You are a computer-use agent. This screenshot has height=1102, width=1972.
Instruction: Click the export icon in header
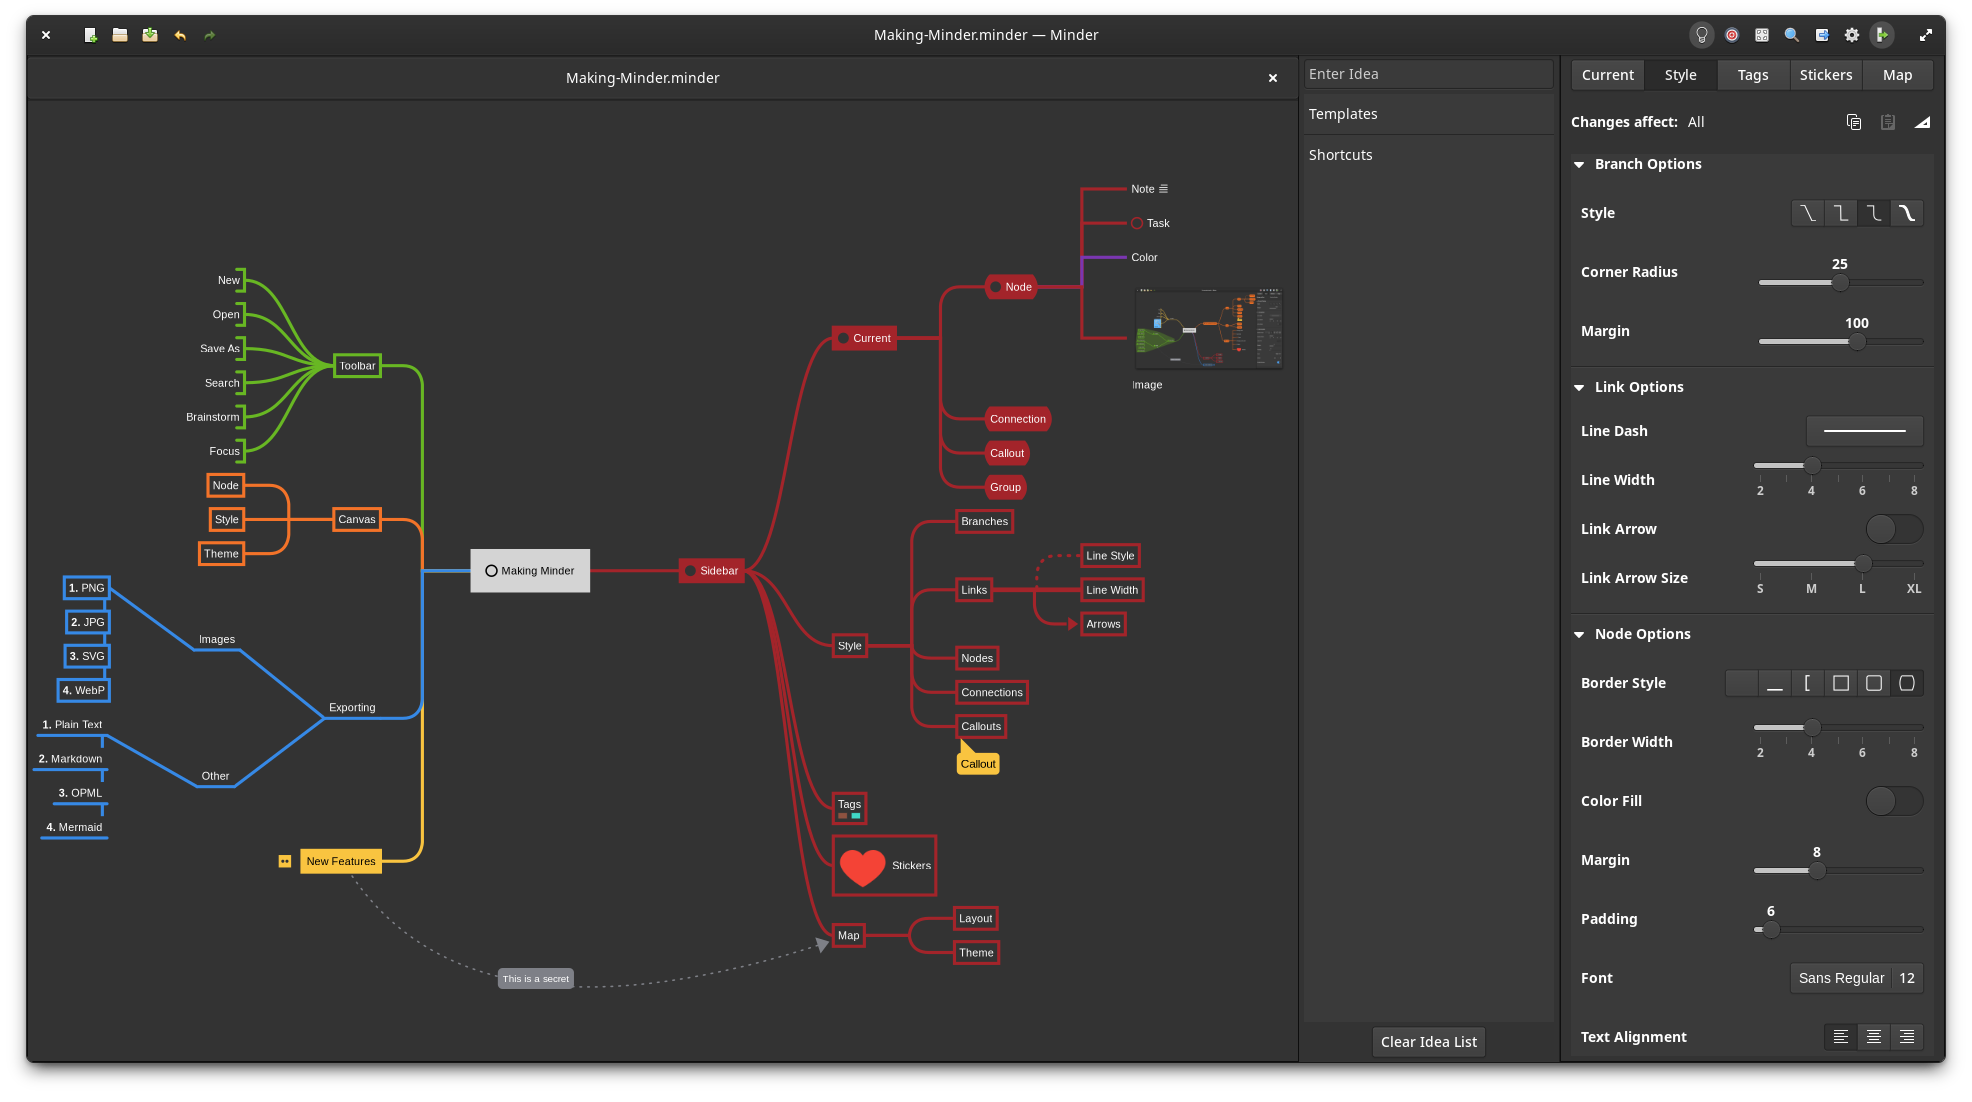1822,35
